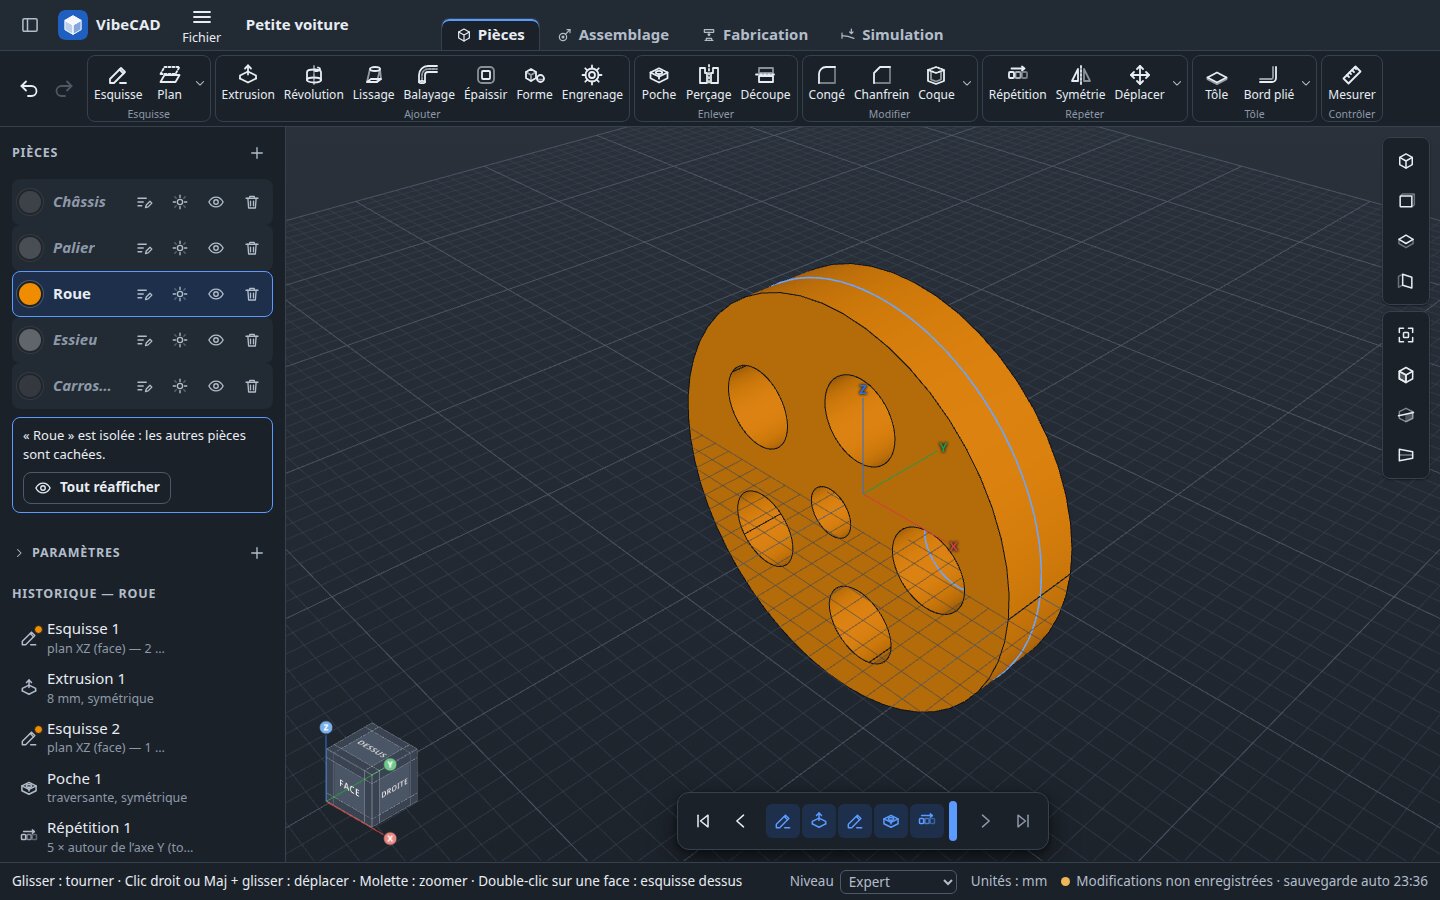Select the Bord plié tool
The height and width of the screenshot is (900, 1440).
[x=1269, y=83]
